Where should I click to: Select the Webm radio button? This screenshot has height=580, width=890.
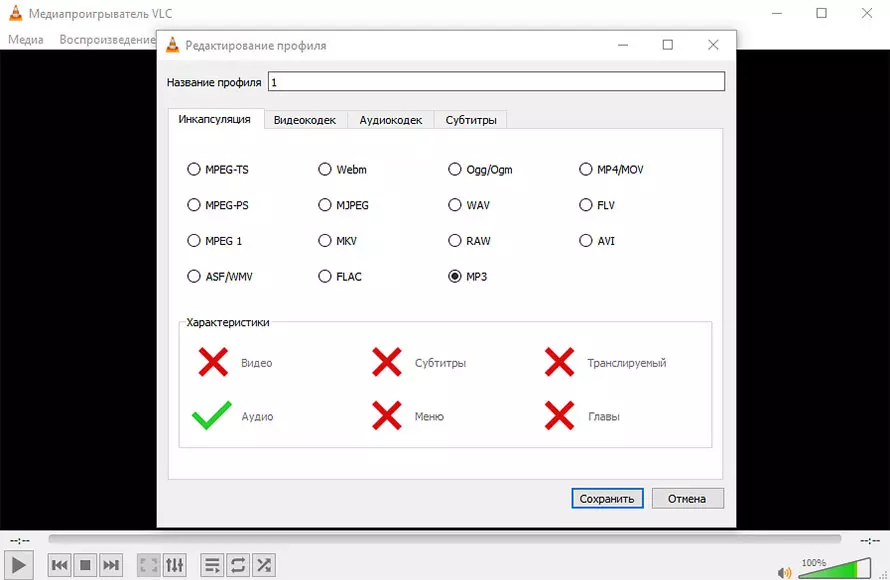(324, 169)
